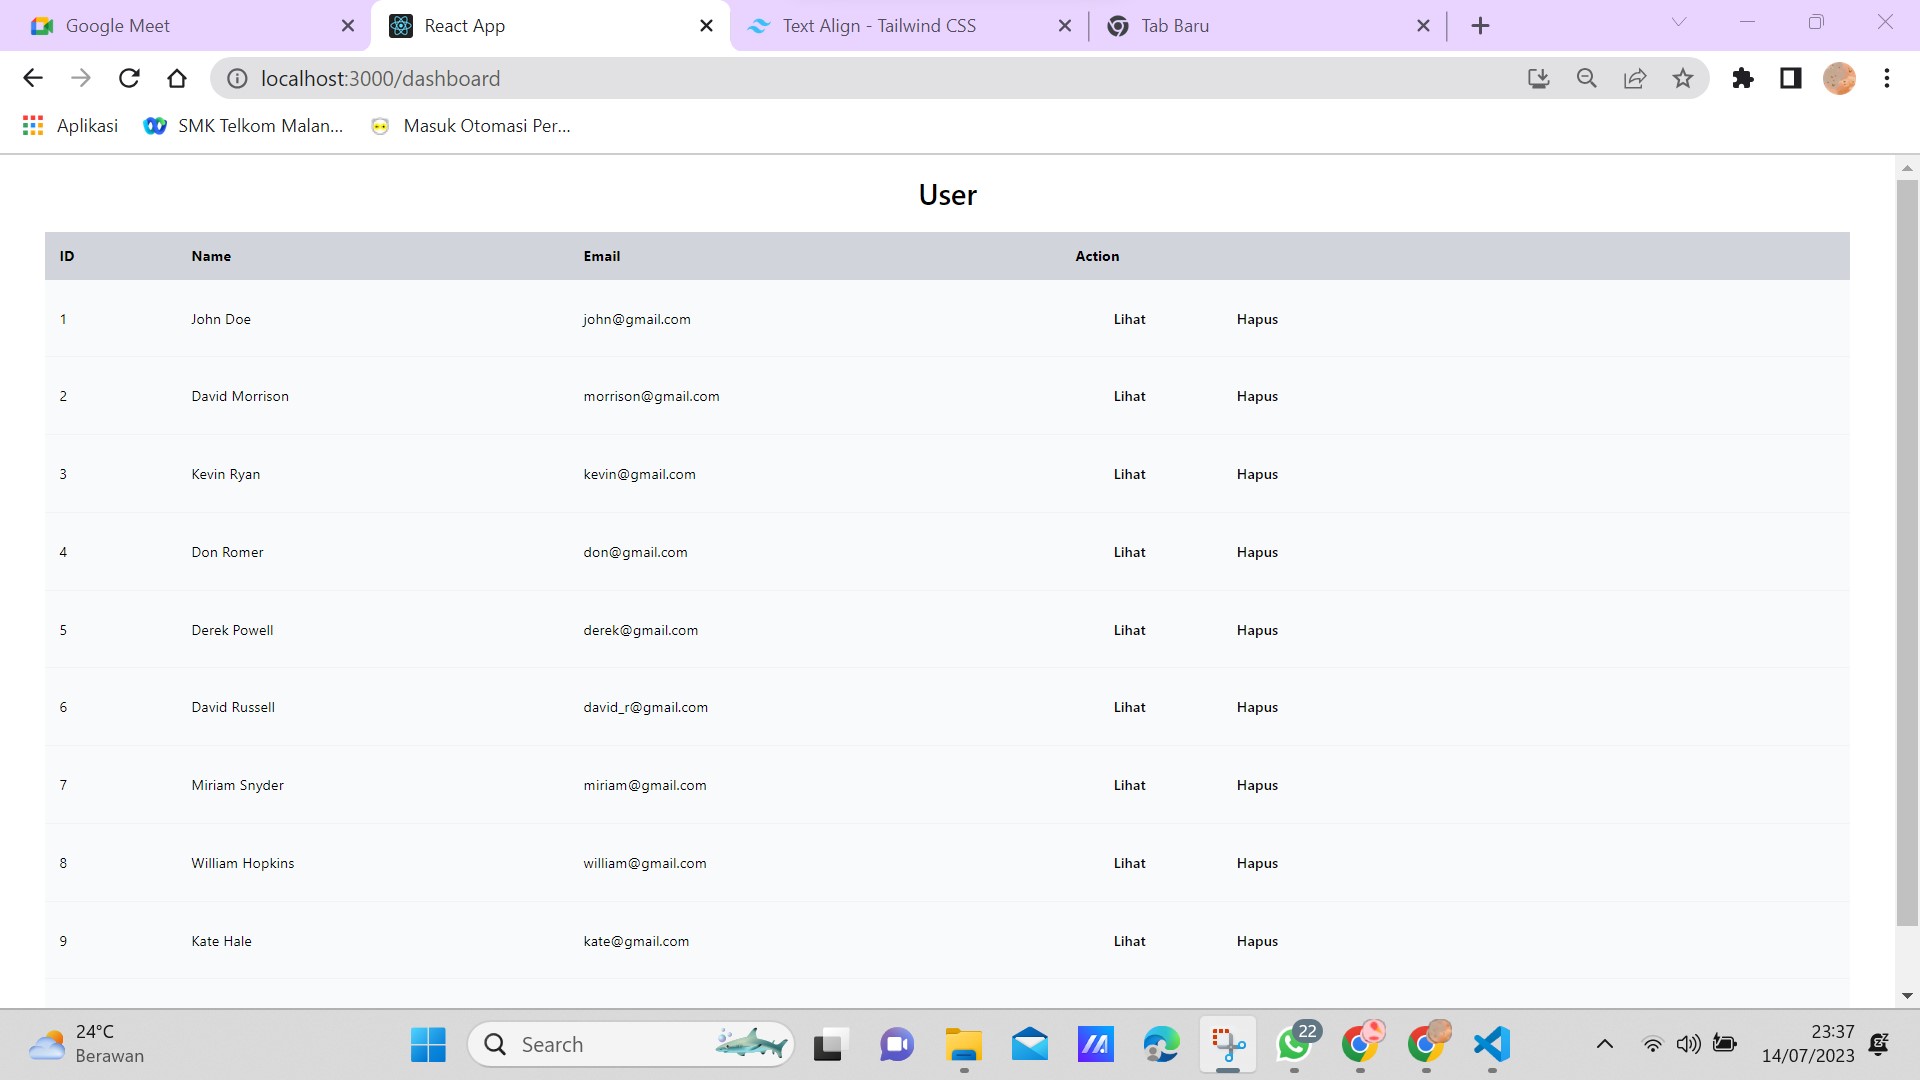Viewport: 1920px width, 1080px height.
Task: Open a new browser tab
Action: [1481, 25]
